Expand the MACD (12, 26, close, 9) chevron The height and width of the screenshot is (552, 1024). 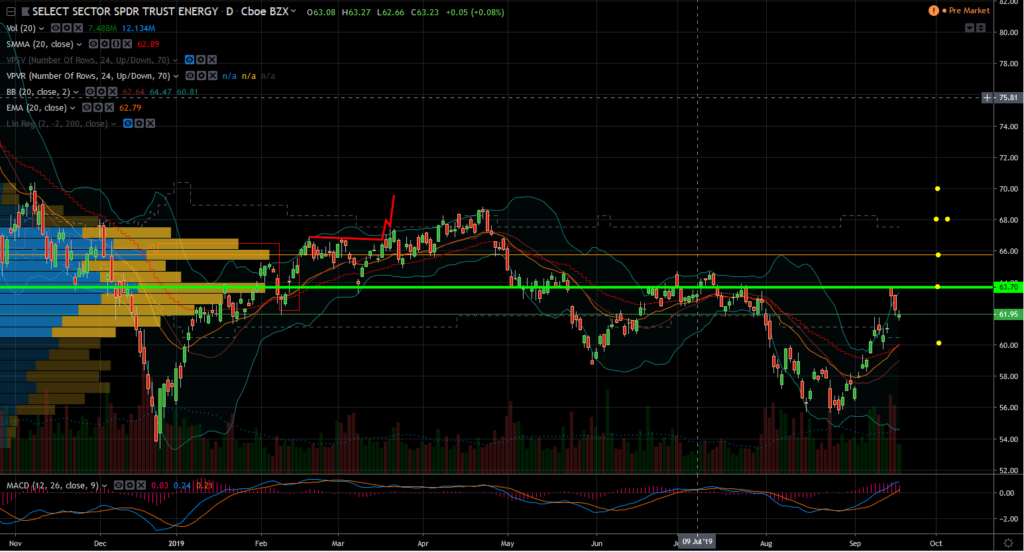coord(104,486)
